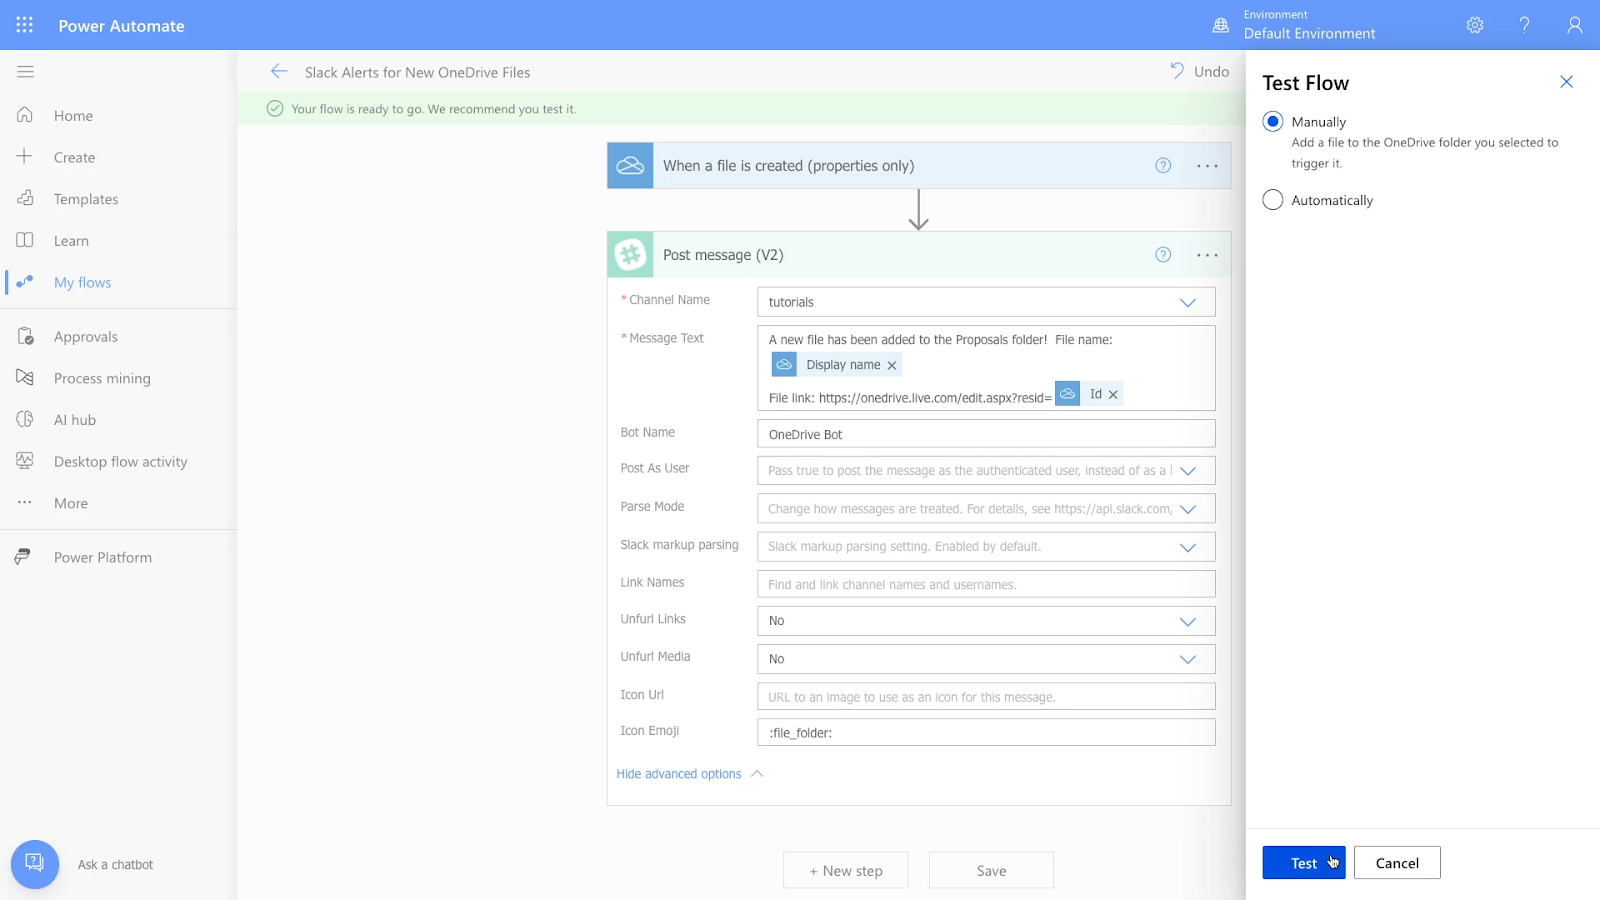This screenshot has width=1600, height=900.
Task: Expand the Parse Mode dropdown
Action: click(1187, 509)
